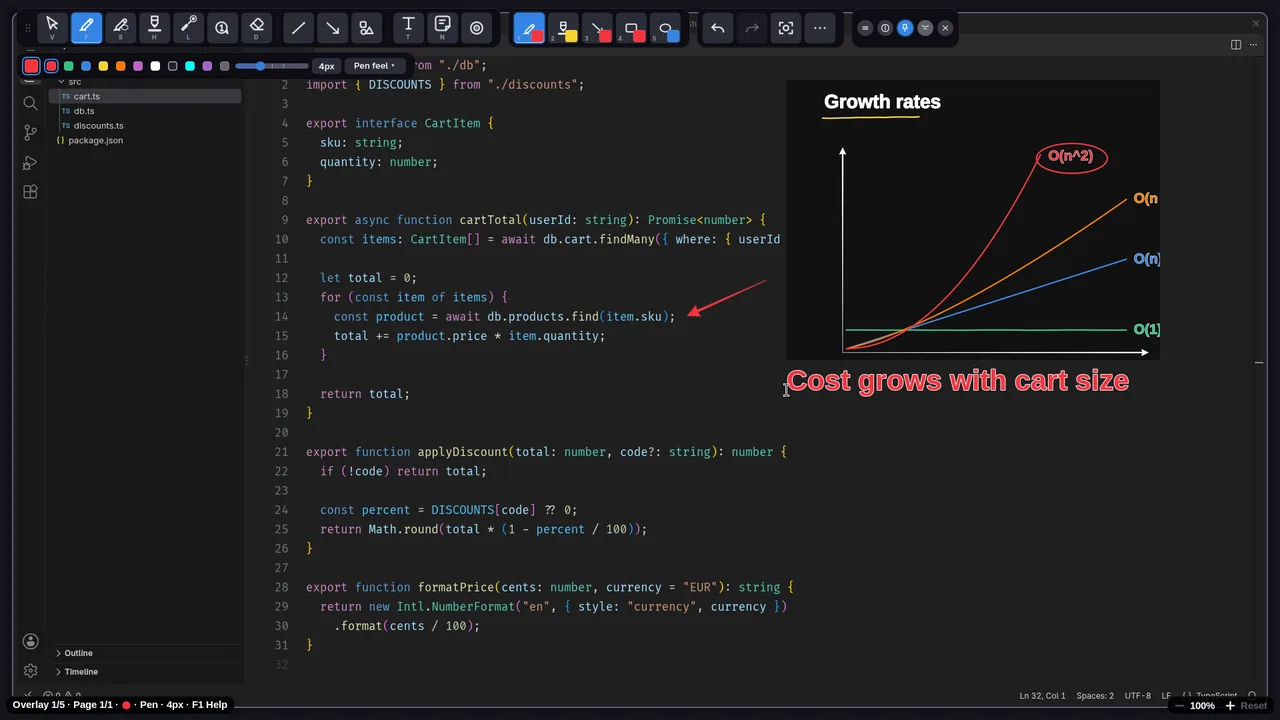Select preset 4 red rectangle
The width and height of the screenshot is (1280, 720).
(x=631, y=28)
